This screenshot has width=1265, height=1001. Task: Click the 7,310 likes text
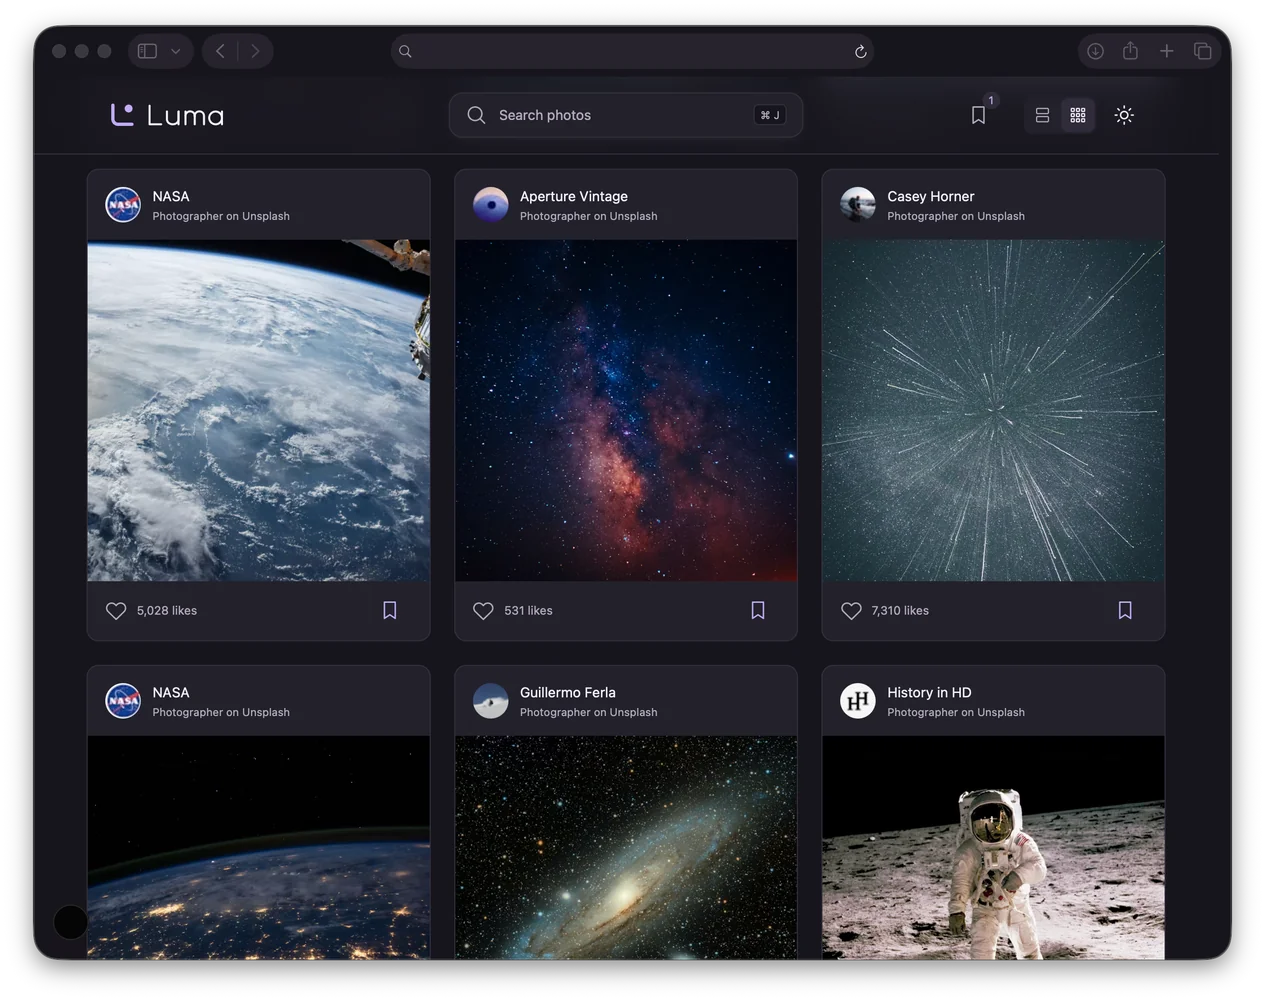(900, 610)
